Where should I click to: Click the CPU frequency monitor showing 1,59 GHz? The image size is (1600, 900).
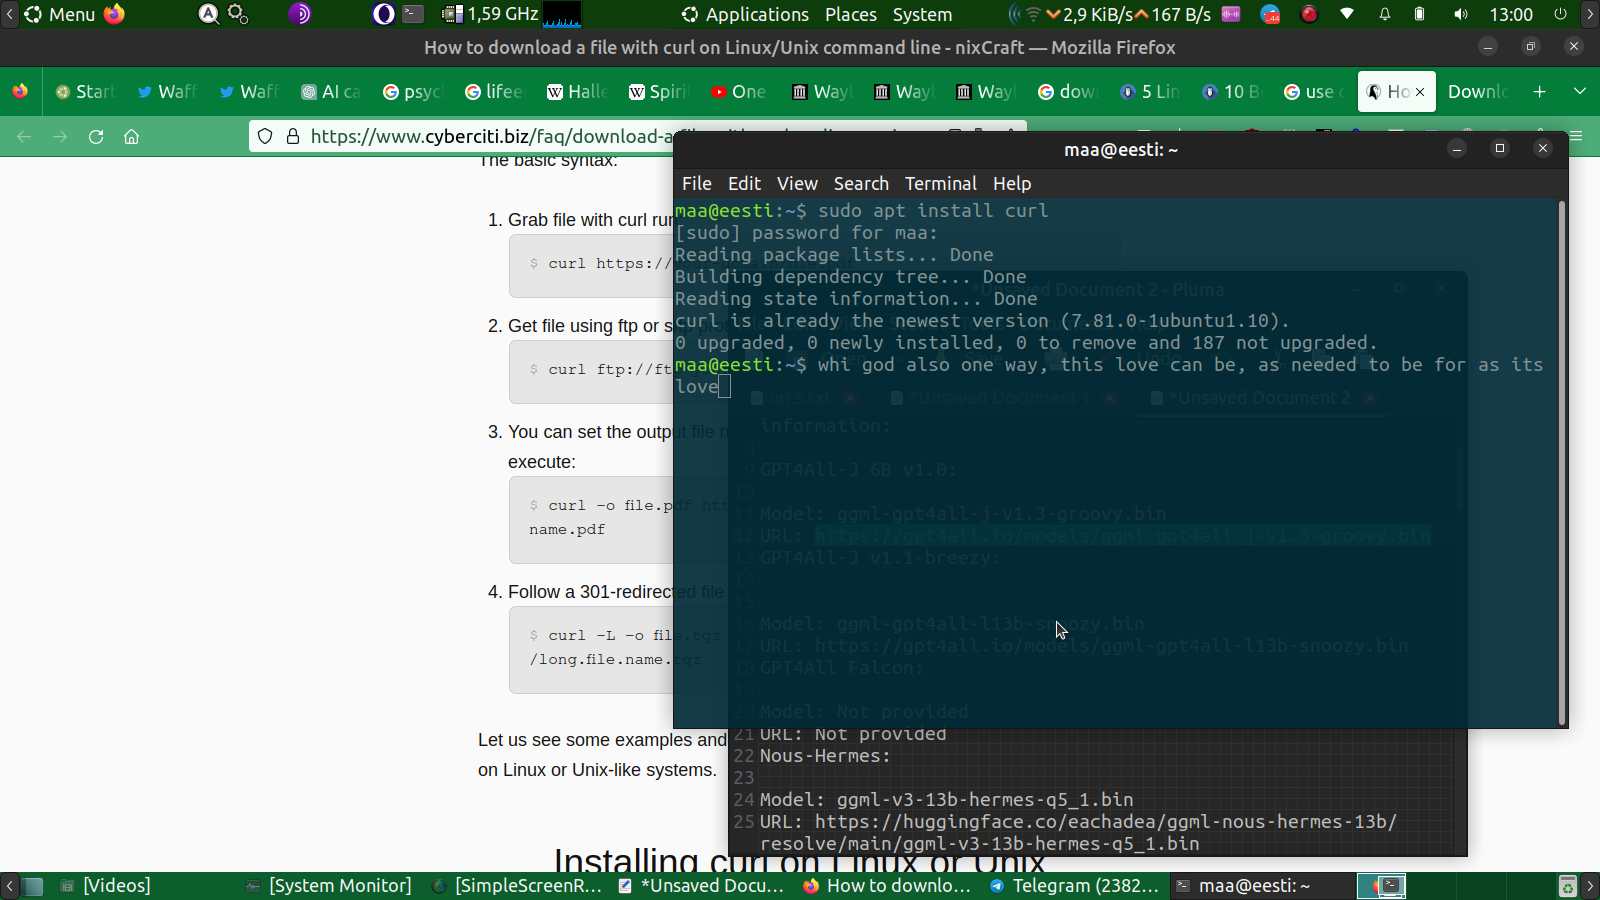click(490, 14)
